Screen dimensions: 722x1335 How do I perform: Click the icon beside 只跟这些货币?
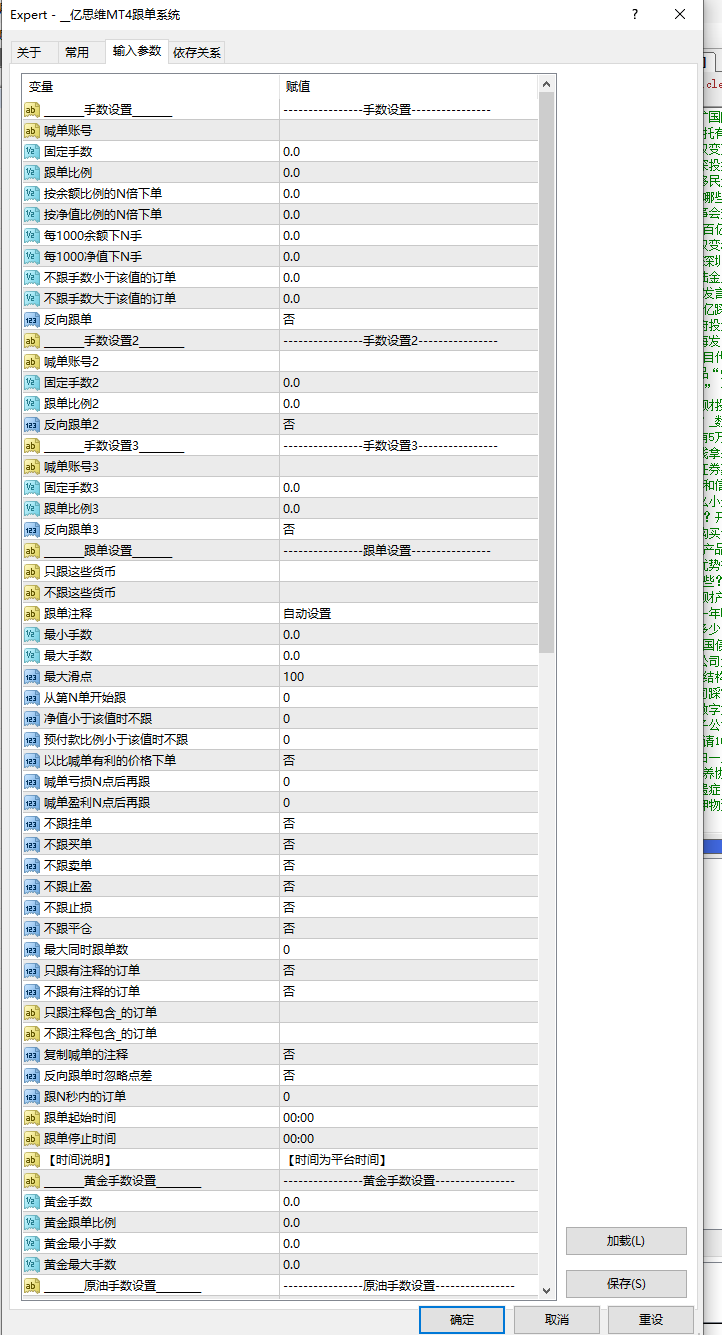pyautogui.click(x=32, y=572)
